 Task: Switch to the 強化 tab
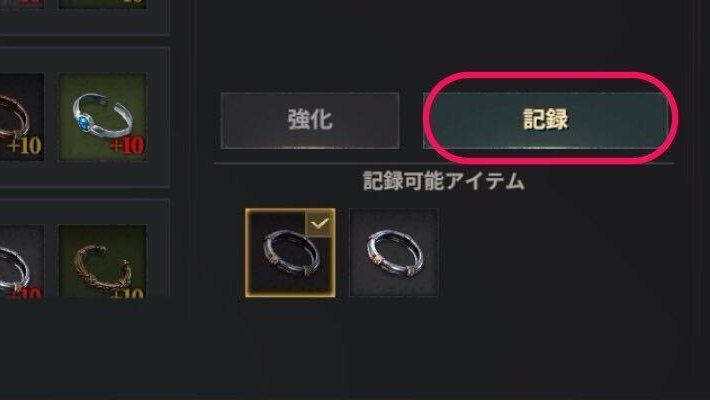coord(310,120)
